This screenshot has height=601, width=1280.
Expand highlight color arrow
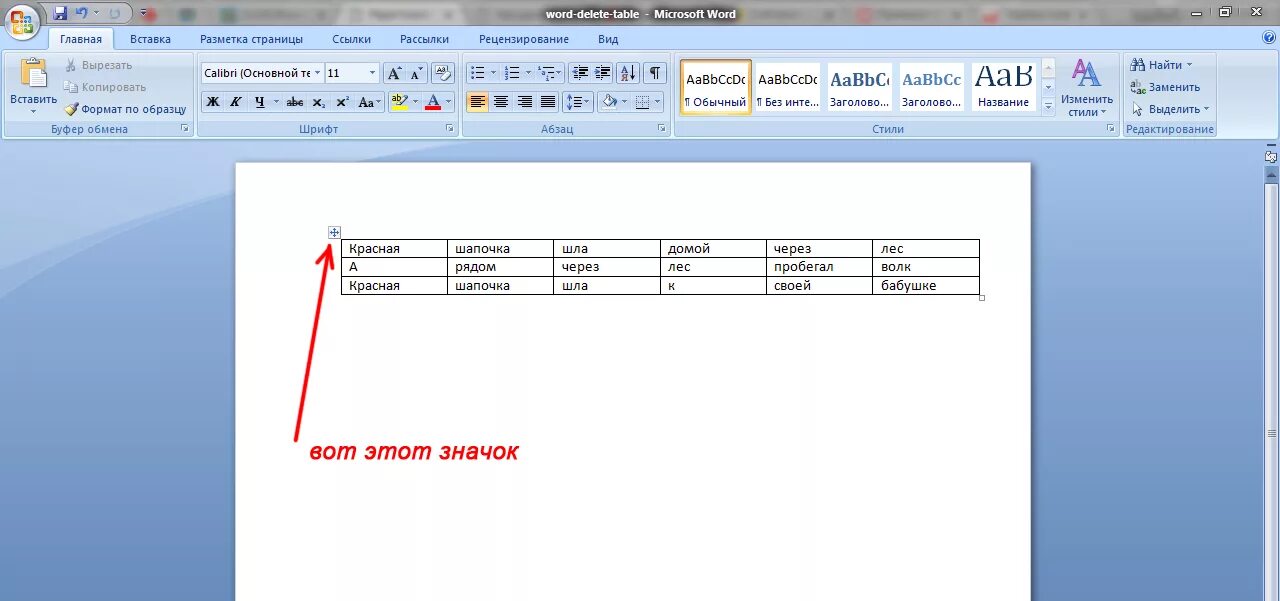415,102
